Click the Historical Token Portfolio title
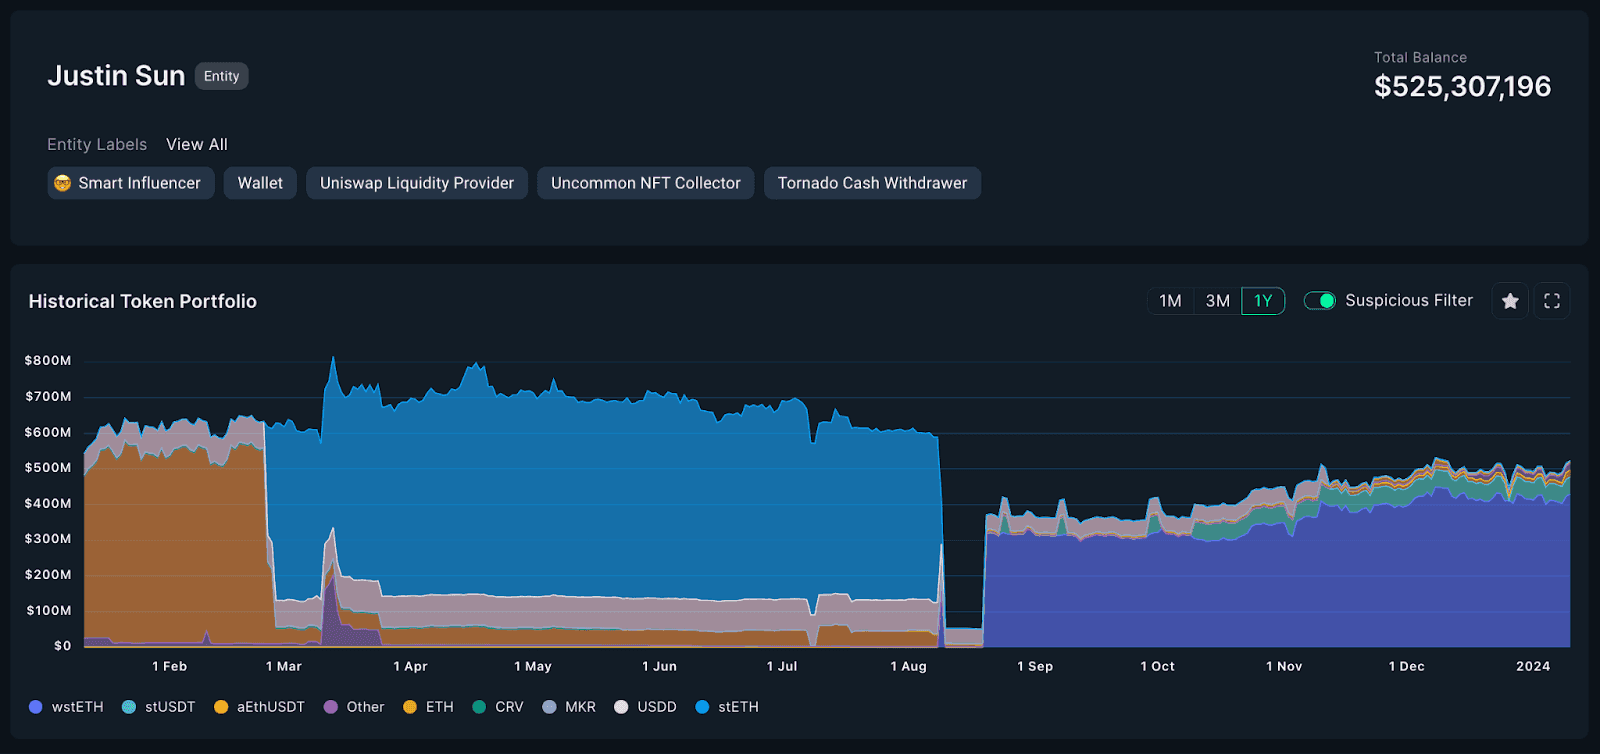The height and width of the screenshot is (754, 1600). [143, 301]
